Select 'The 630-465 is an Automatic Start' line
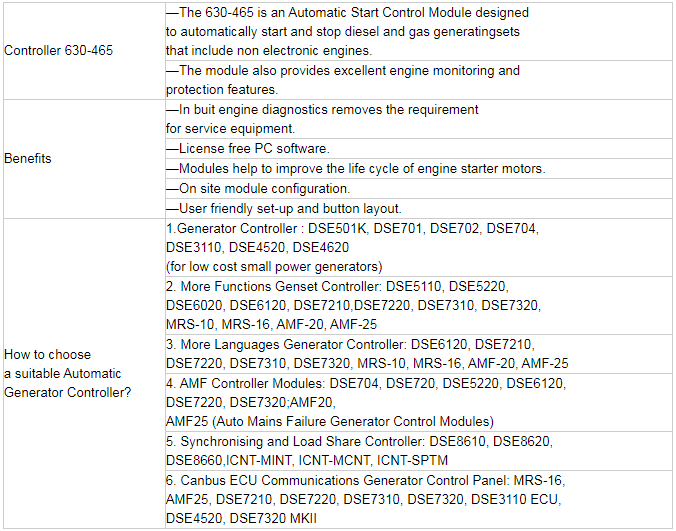676x531 pixels. 347,12
